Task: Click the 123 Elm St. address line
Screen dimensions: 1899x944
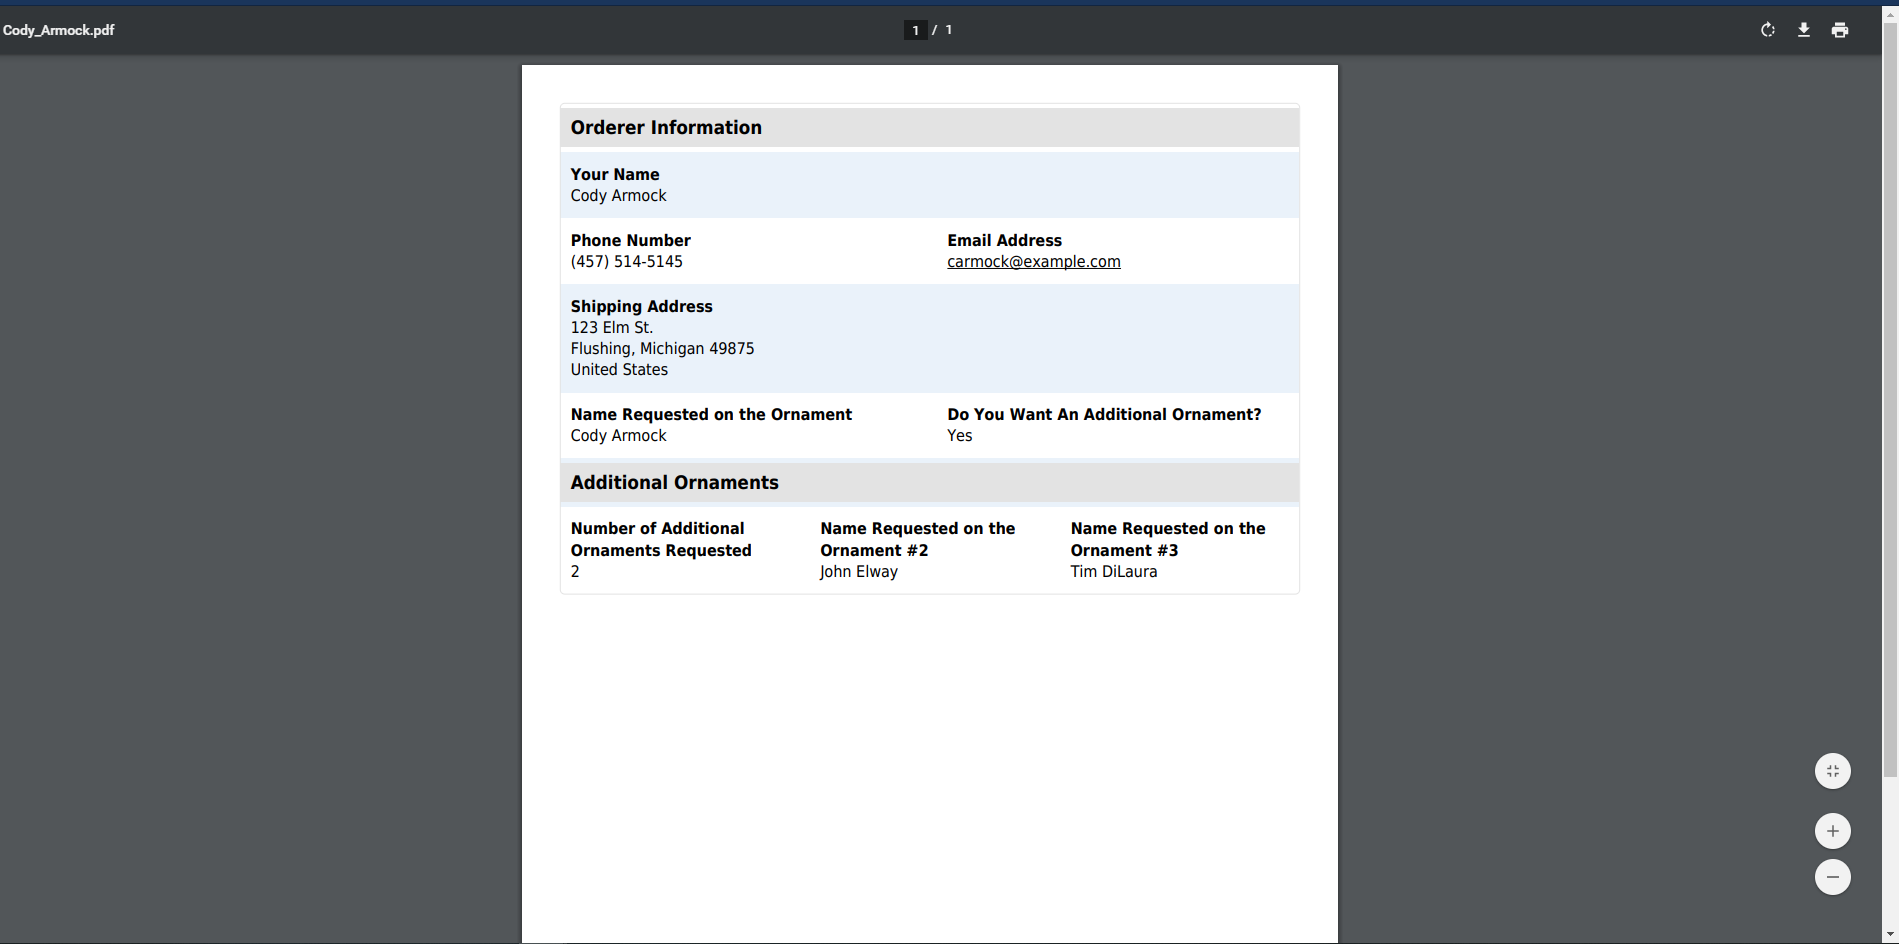Action: click(x=611, y=328)
